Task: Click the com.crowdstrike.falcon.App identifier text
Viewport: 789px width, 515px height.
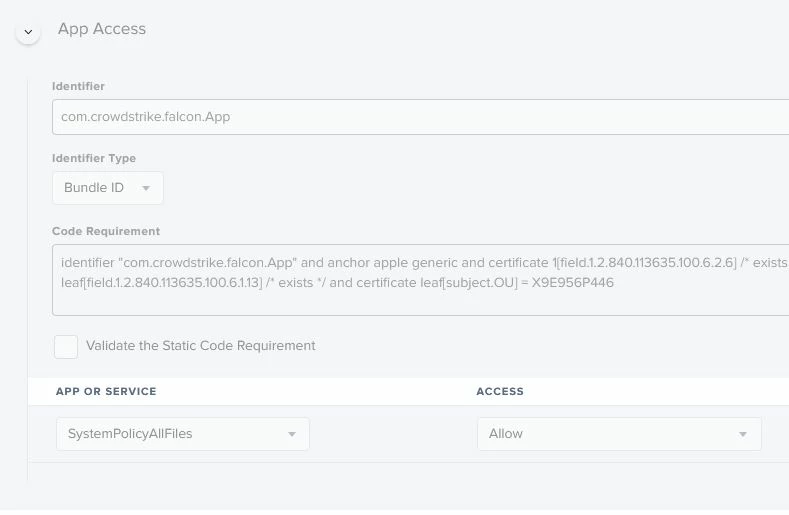Action: click(145, 117)
